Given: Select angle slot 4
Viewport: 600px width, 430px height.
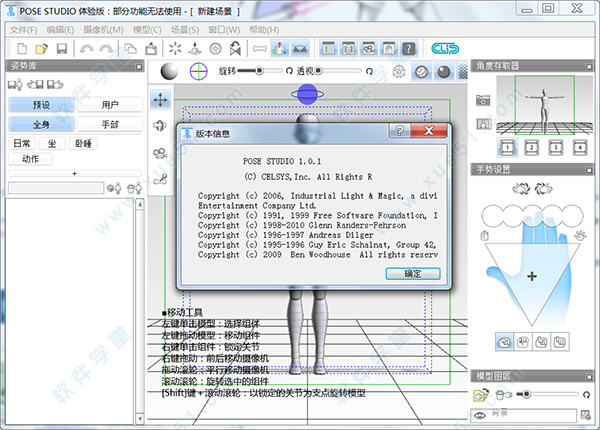Looking at the screenshot, I should click(580, 147).
